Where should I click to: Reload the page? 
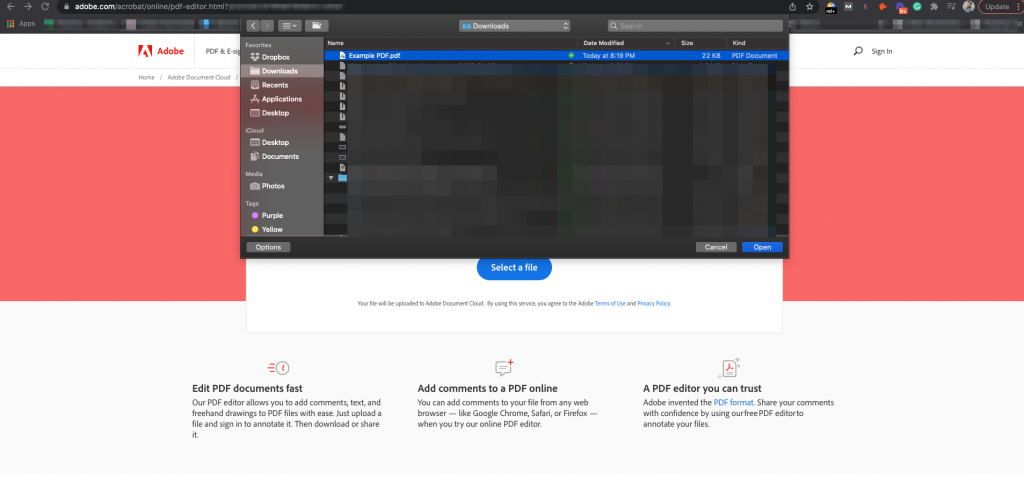tap(45, 7)
